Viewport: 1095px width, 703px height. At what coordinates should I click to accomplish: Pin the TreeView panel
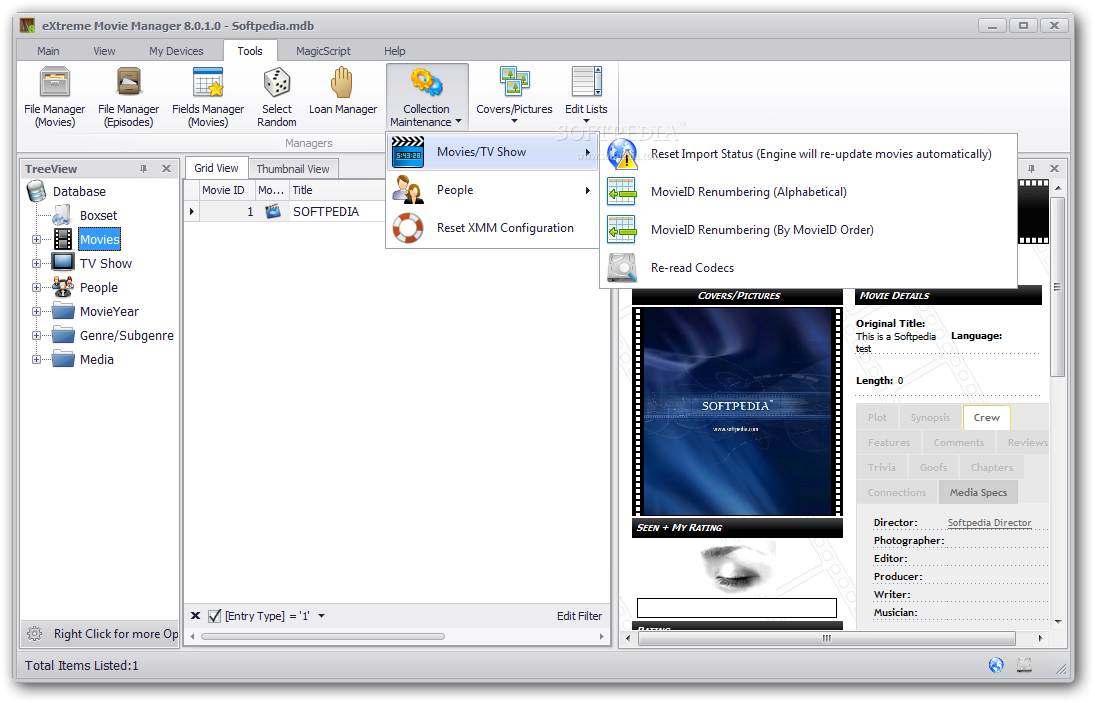pos(143,169)
